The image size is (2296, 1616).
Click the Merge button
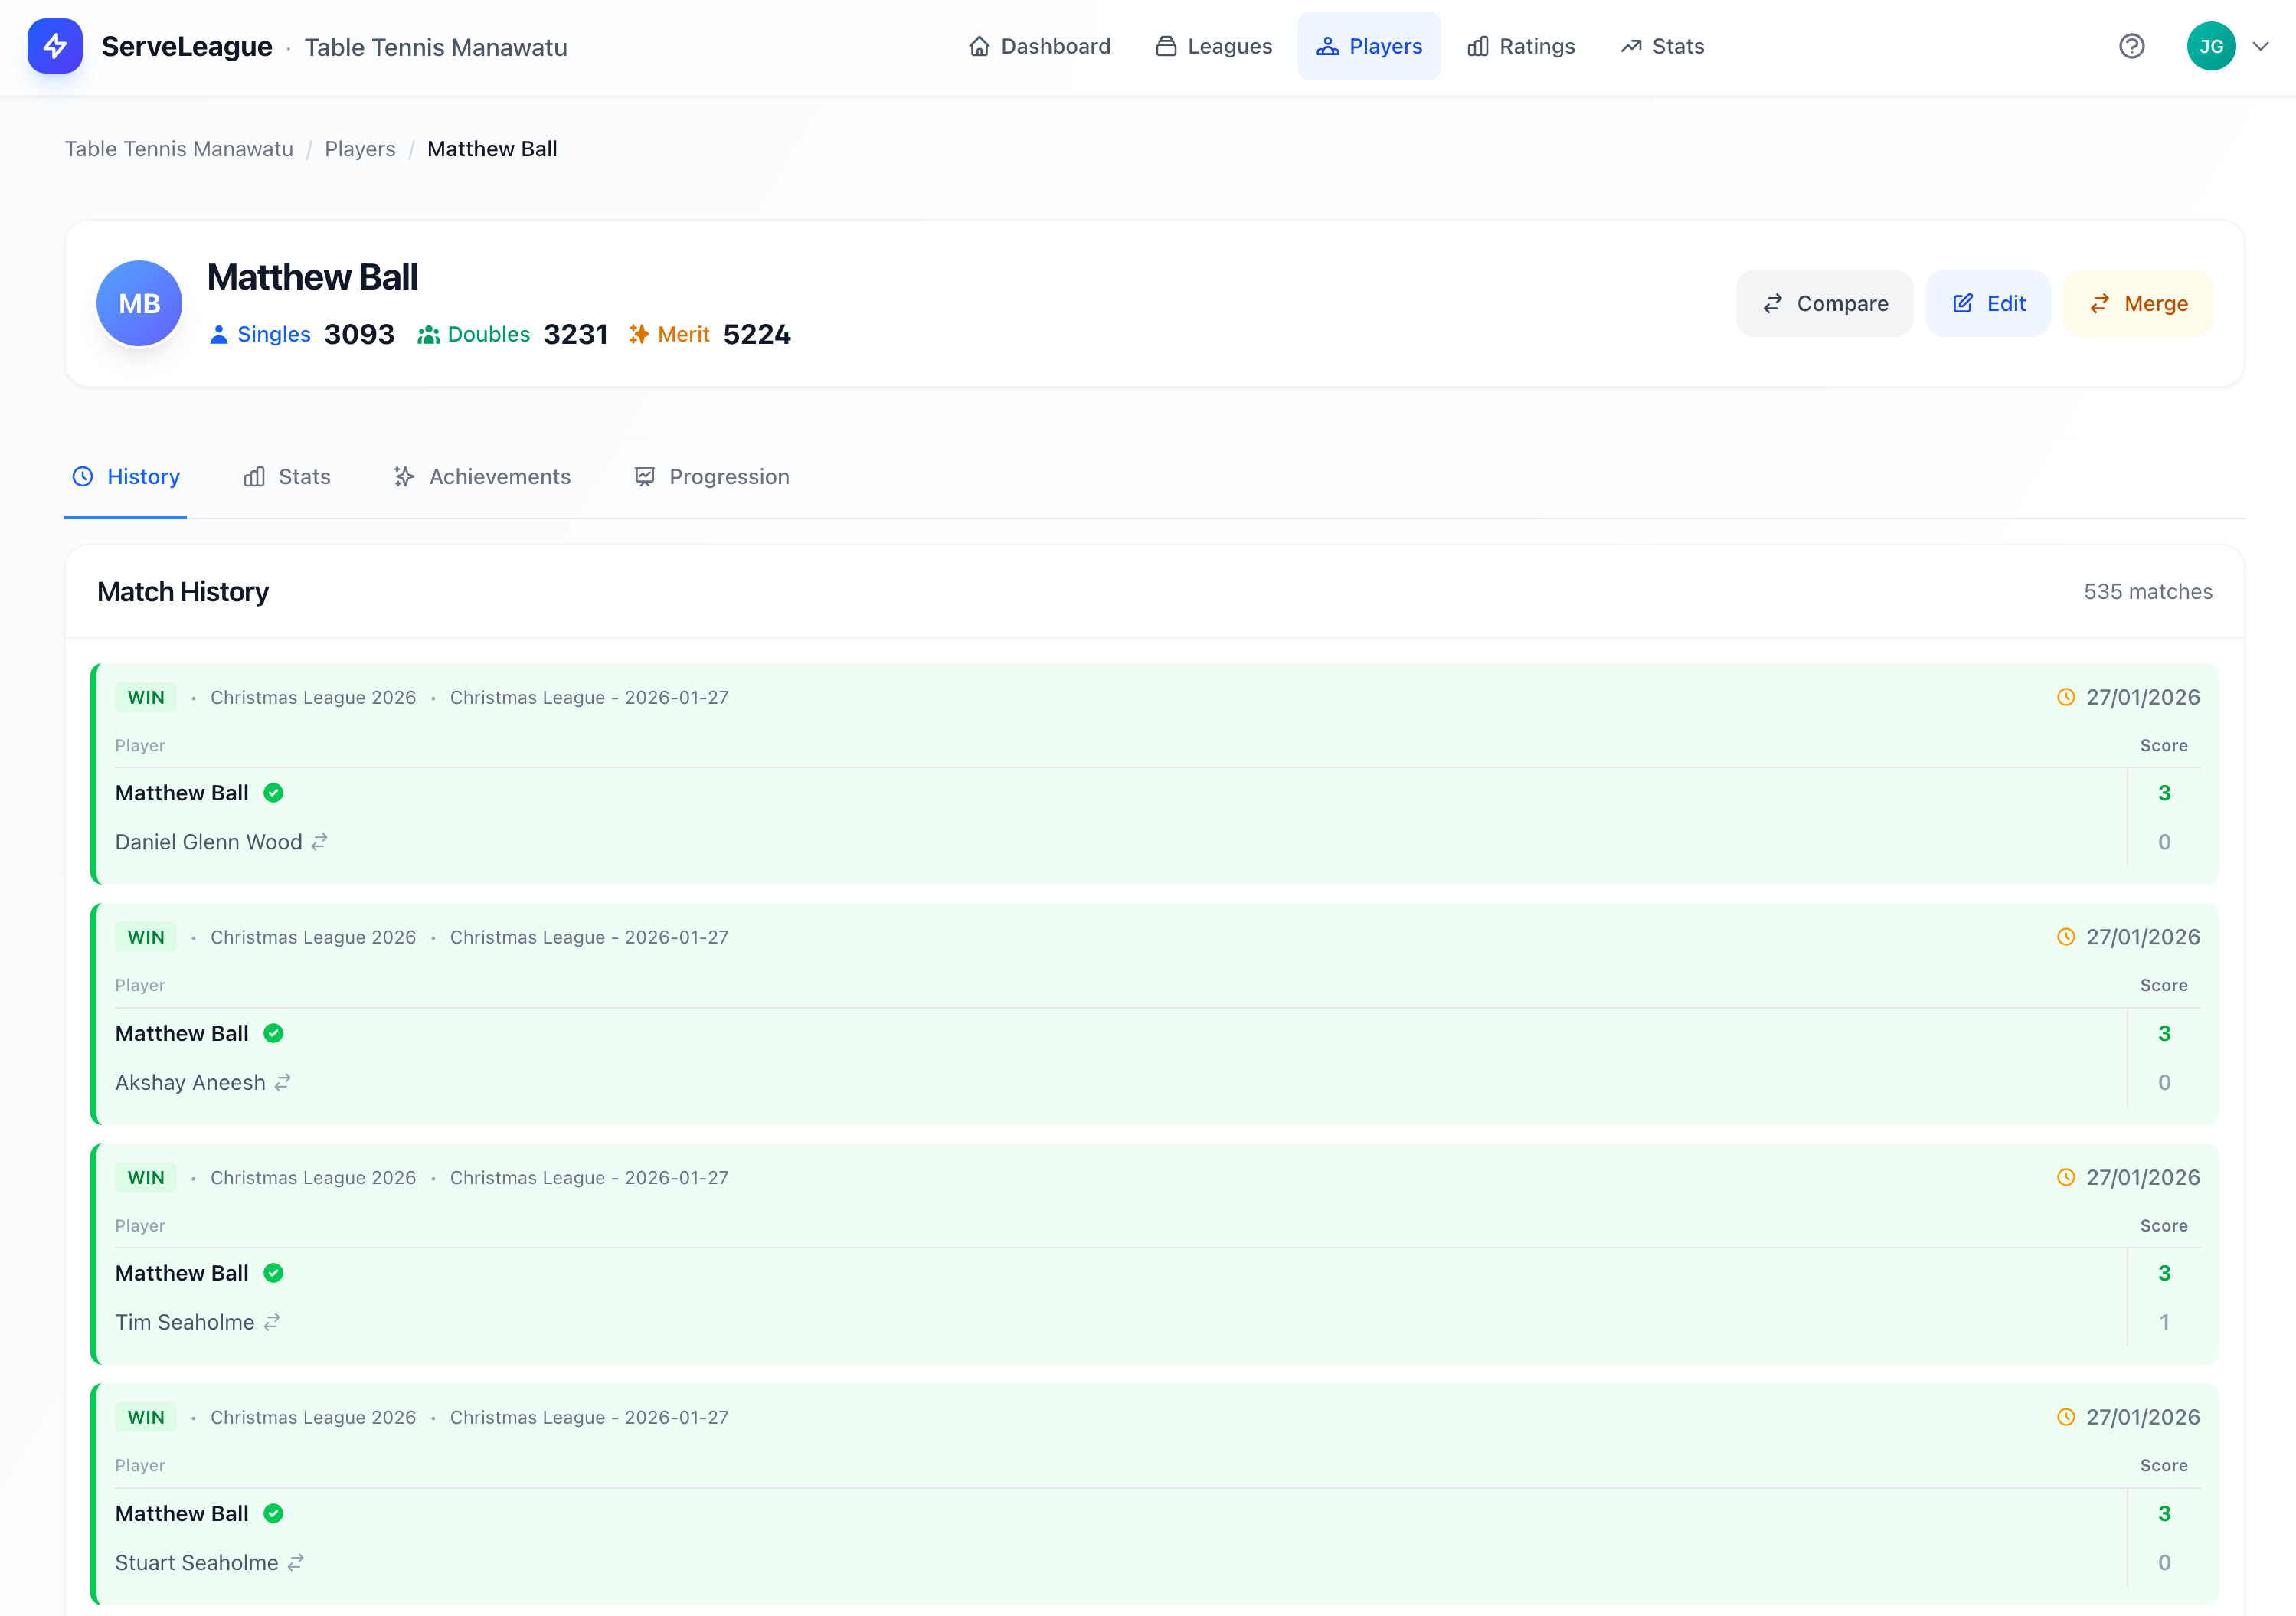click(2138, 303)
